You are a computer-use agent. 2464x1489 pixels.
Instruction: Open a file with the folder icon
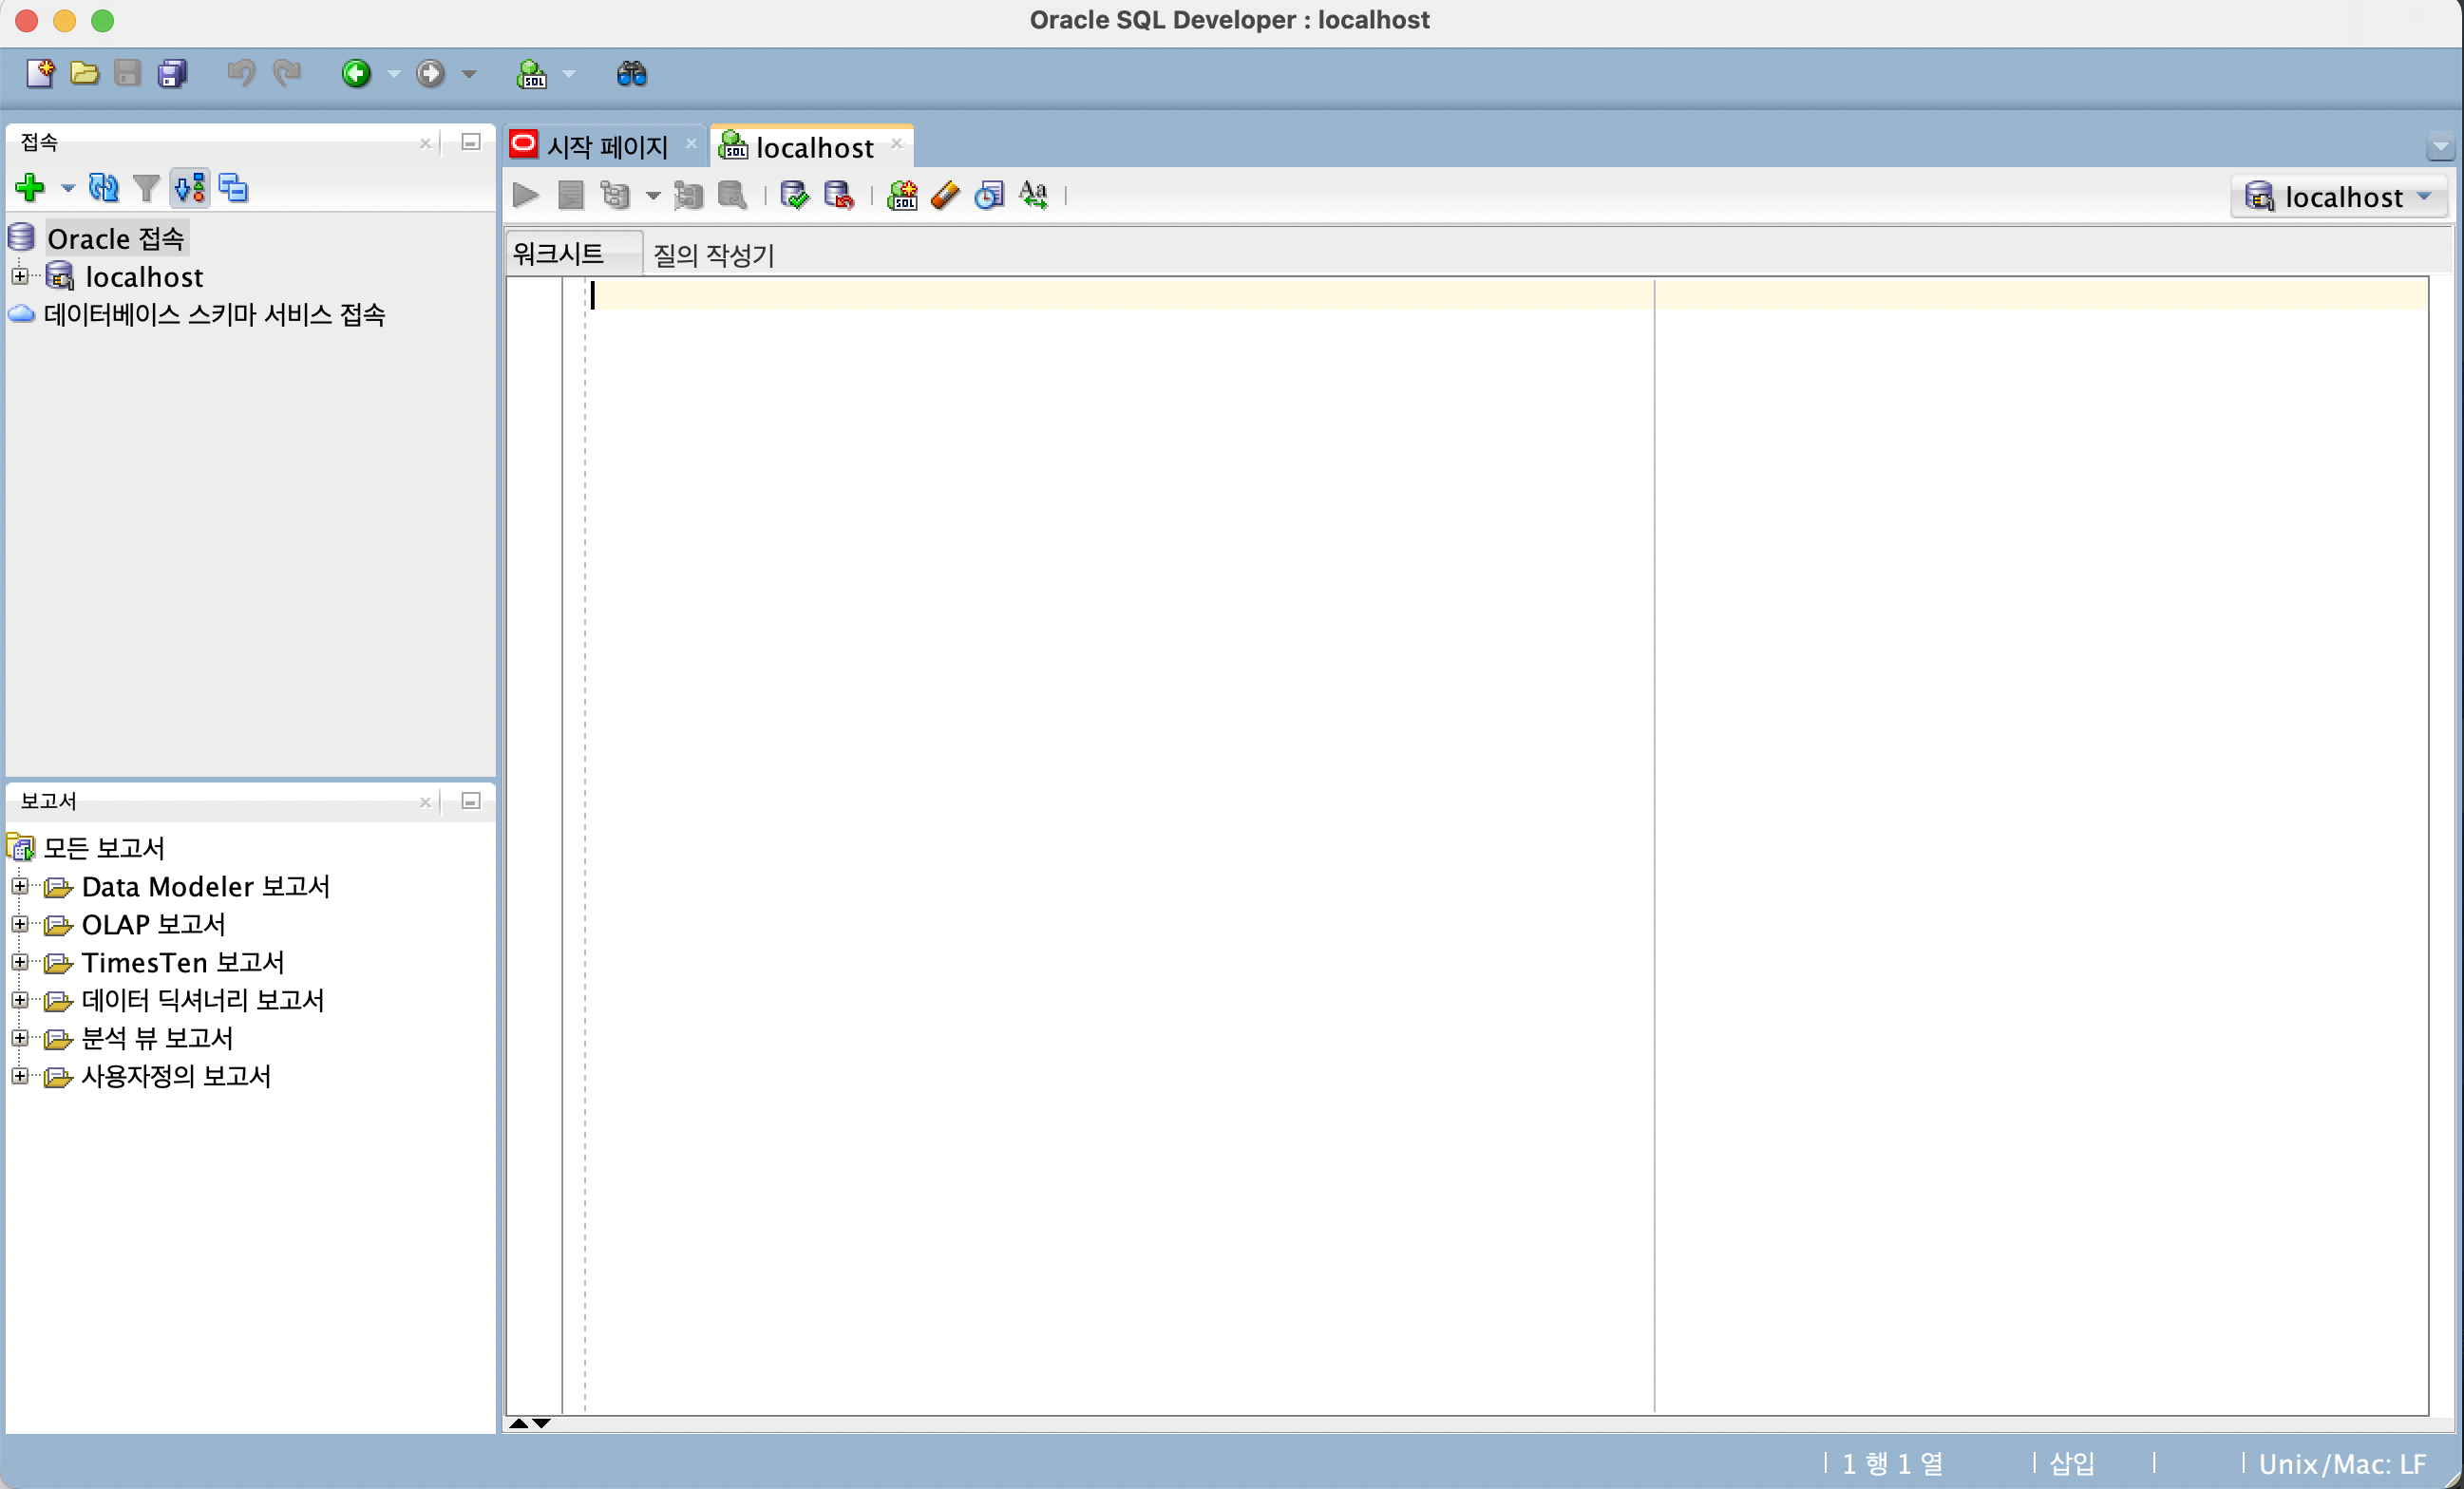pos(84,73)
